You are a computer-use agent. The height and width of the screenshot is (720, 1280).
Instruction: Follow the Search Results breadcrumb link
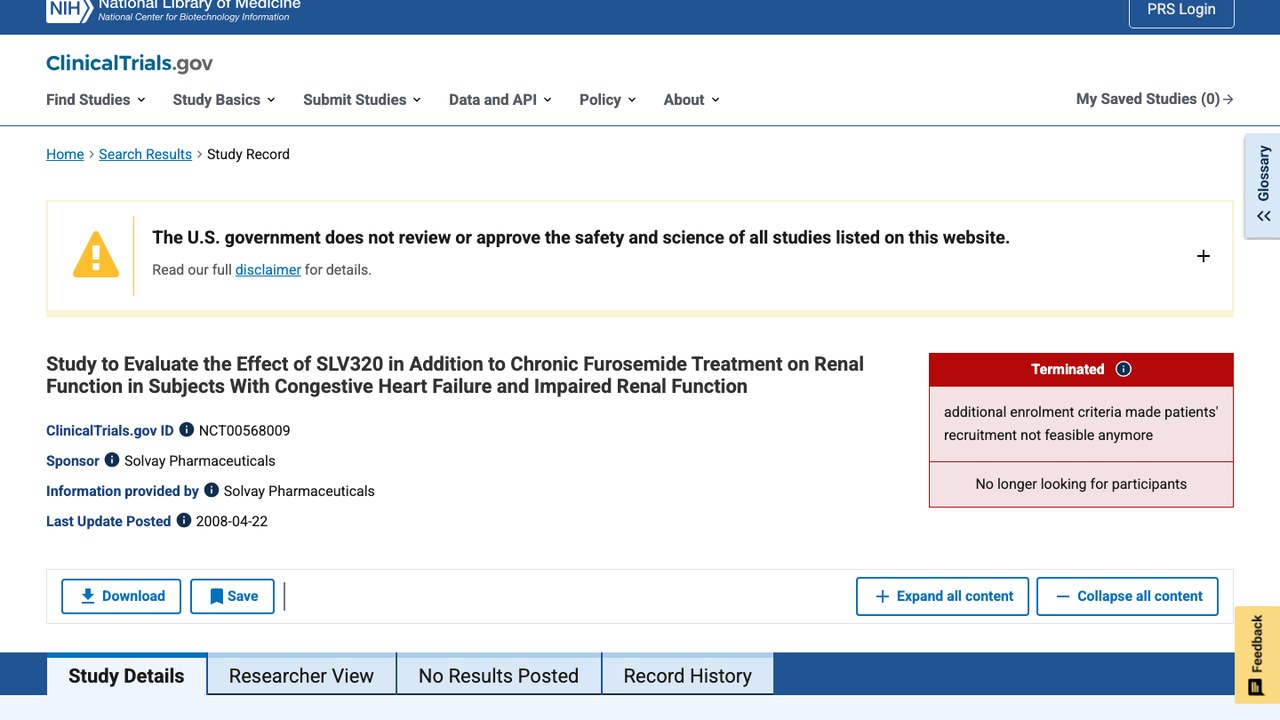(145, 154)
